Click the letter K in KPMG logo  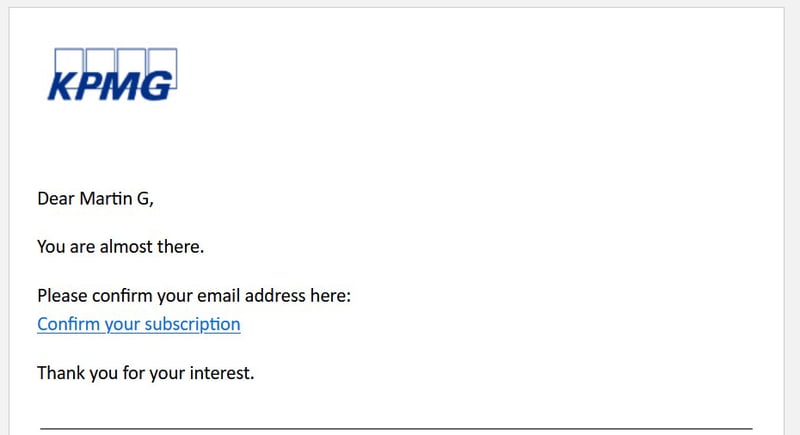(62, 86)
